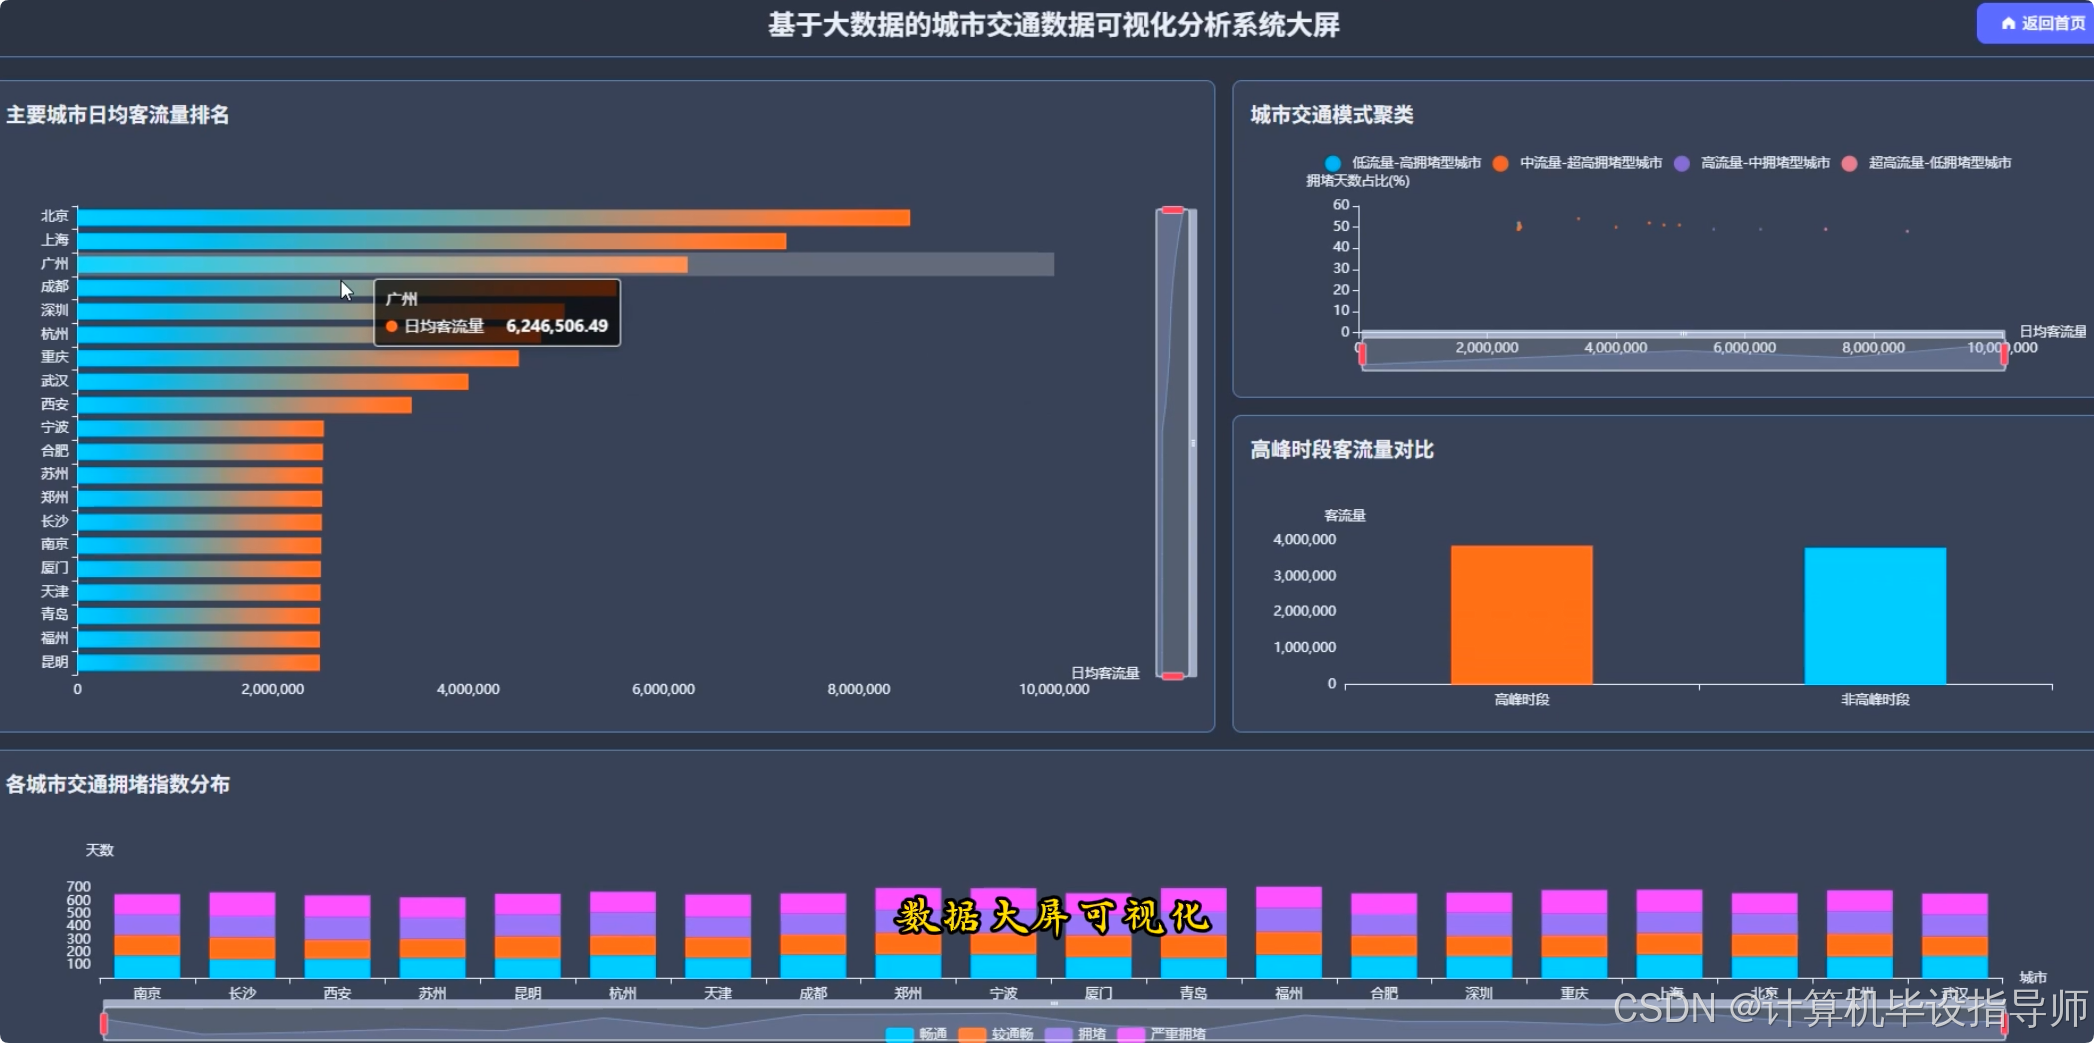Click the vertical zoom scrollbar in ranking chart

pyautogui.click(x=1174, y=440)
